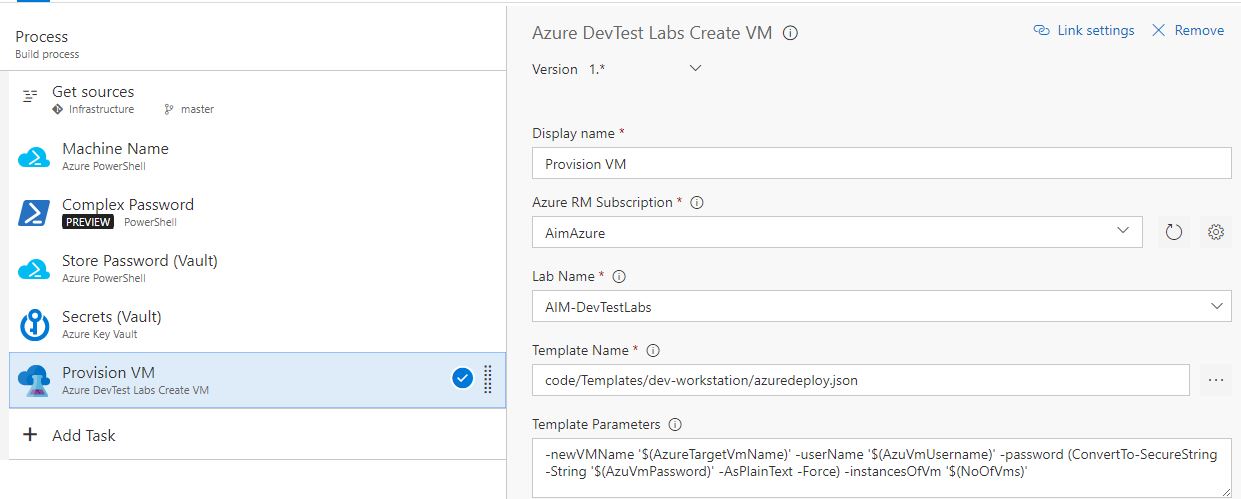Click the Store Password (Vault) cloud icon
Viewport: 1241px width, 499px height.
[x=34, y=269]
